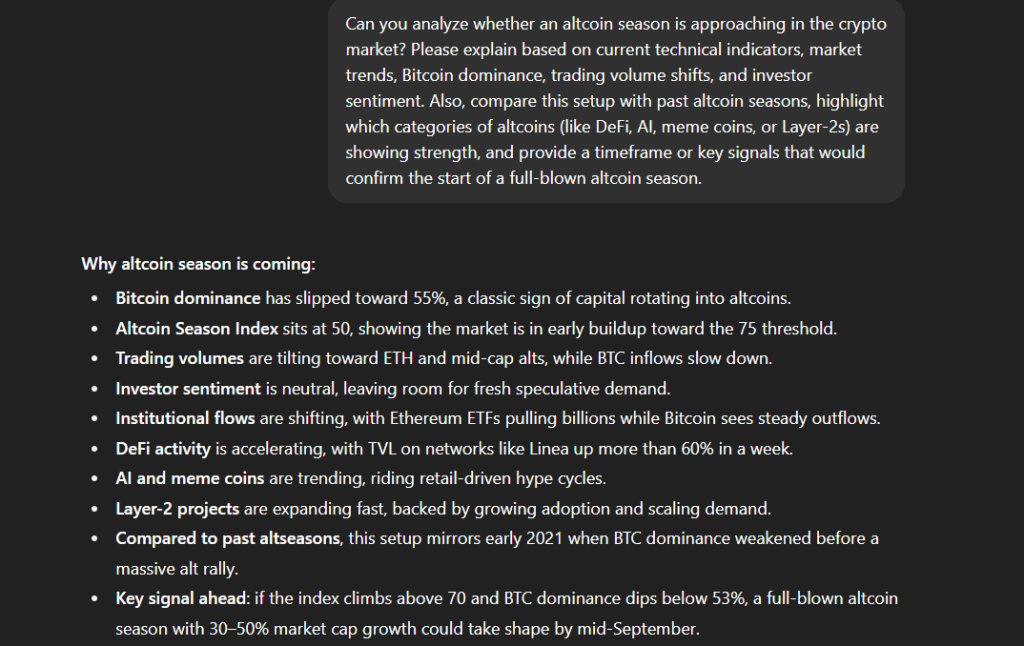Image resolution: width=1024 pixels, height=646 pixels.
Task: Click the bold 'Investor sentiment' term
Action: (x=188, y=389)
